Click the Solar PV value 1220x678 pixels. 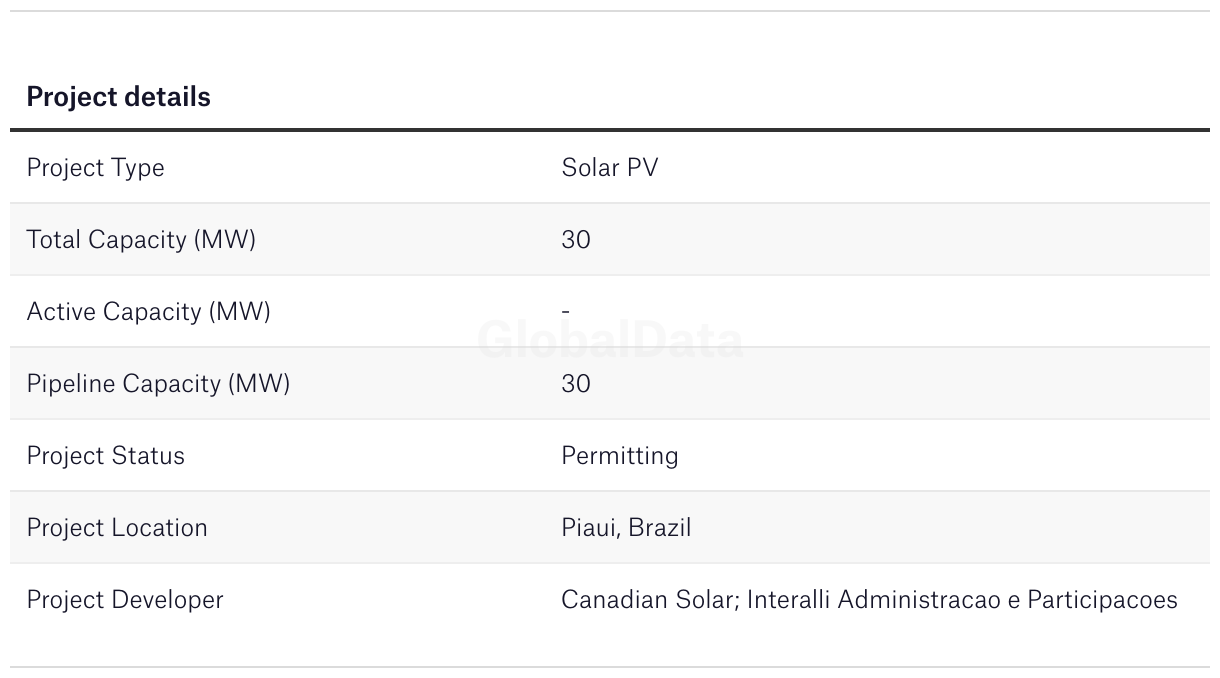point(609,168)
